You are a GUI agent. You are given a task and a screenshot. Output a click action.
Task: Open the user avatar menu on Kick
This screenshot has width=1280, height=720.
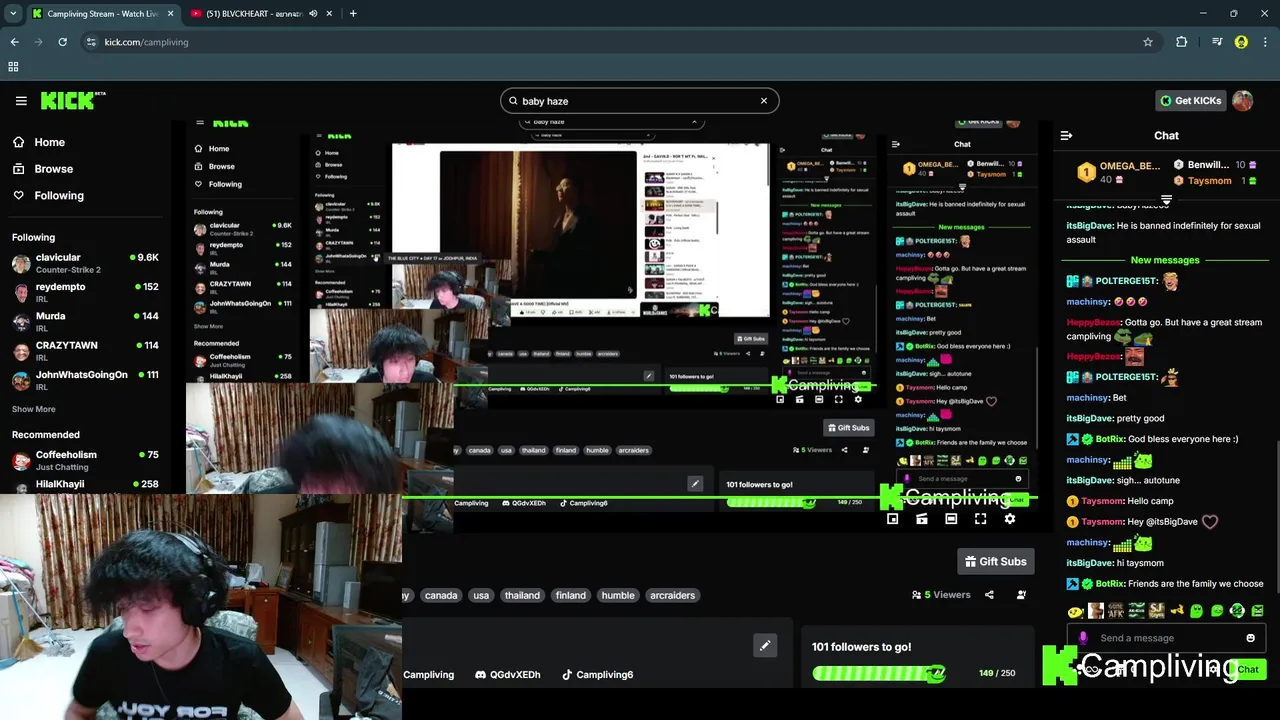(1243, 101)
